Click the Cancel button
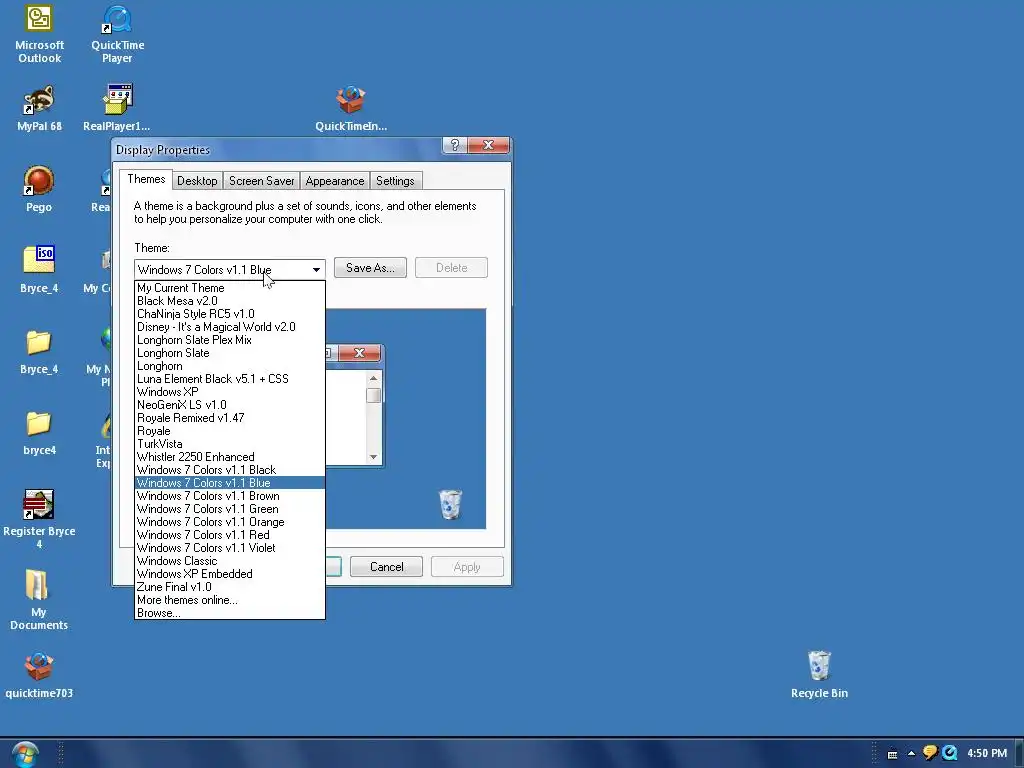Viewport: 1024px width, 768px height. 387,567
